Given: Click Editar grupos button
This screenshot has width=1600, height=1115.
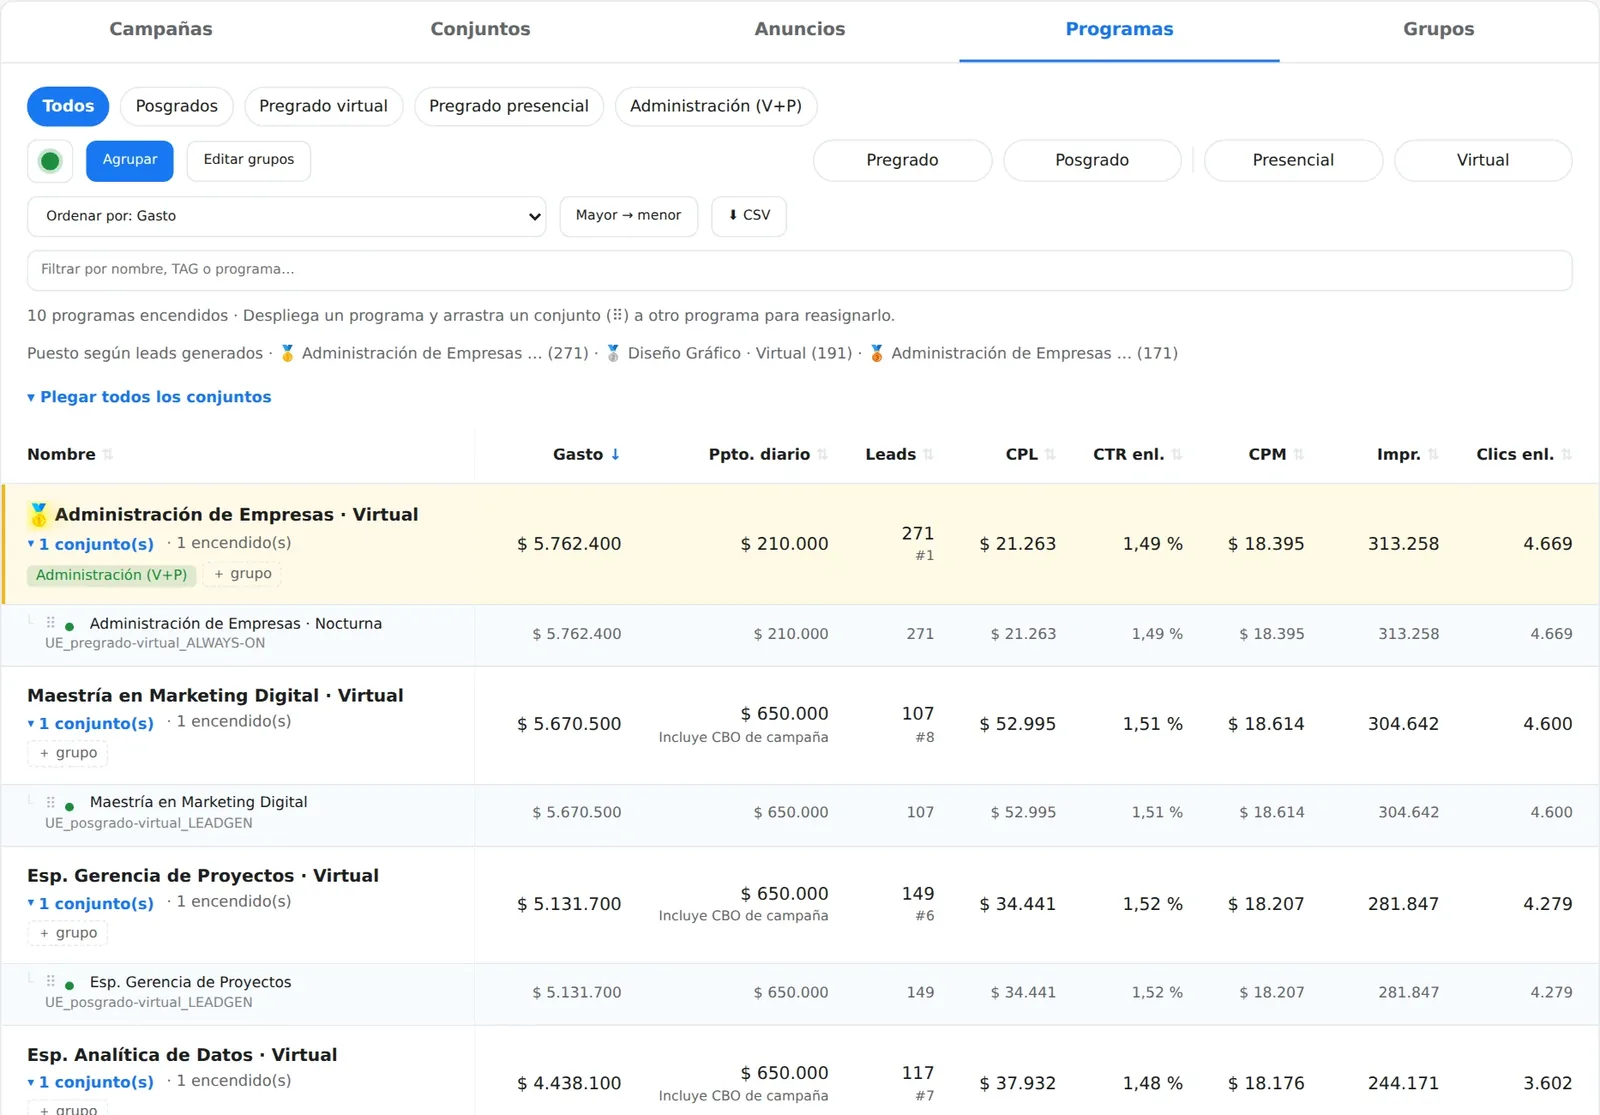Looking at the screenshot, I should click(x=249, y=160).
